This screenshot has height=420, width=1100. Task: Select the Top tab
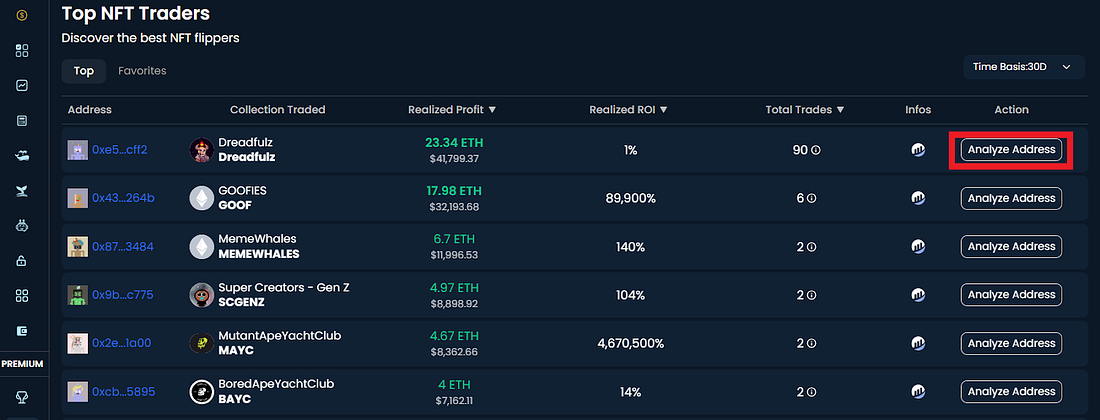83,71
